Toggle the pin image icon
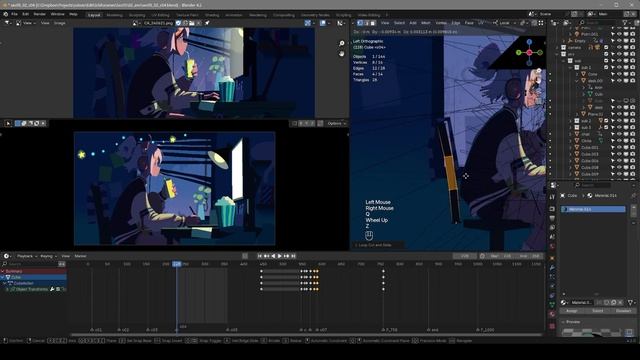Image resolution: width=640 pixels, height=360 pixels. [207, 23]
